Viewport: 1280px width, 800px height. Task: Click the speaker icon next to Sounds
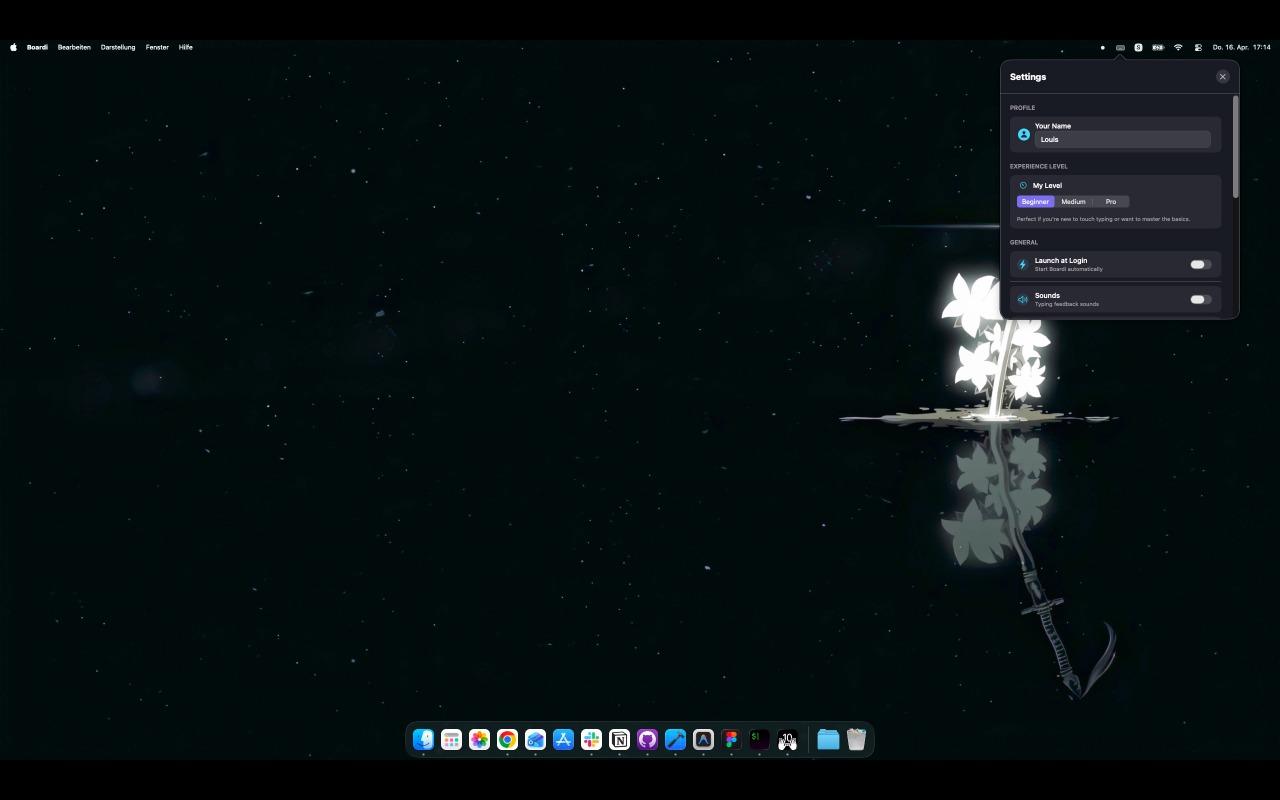[1022, 299]
